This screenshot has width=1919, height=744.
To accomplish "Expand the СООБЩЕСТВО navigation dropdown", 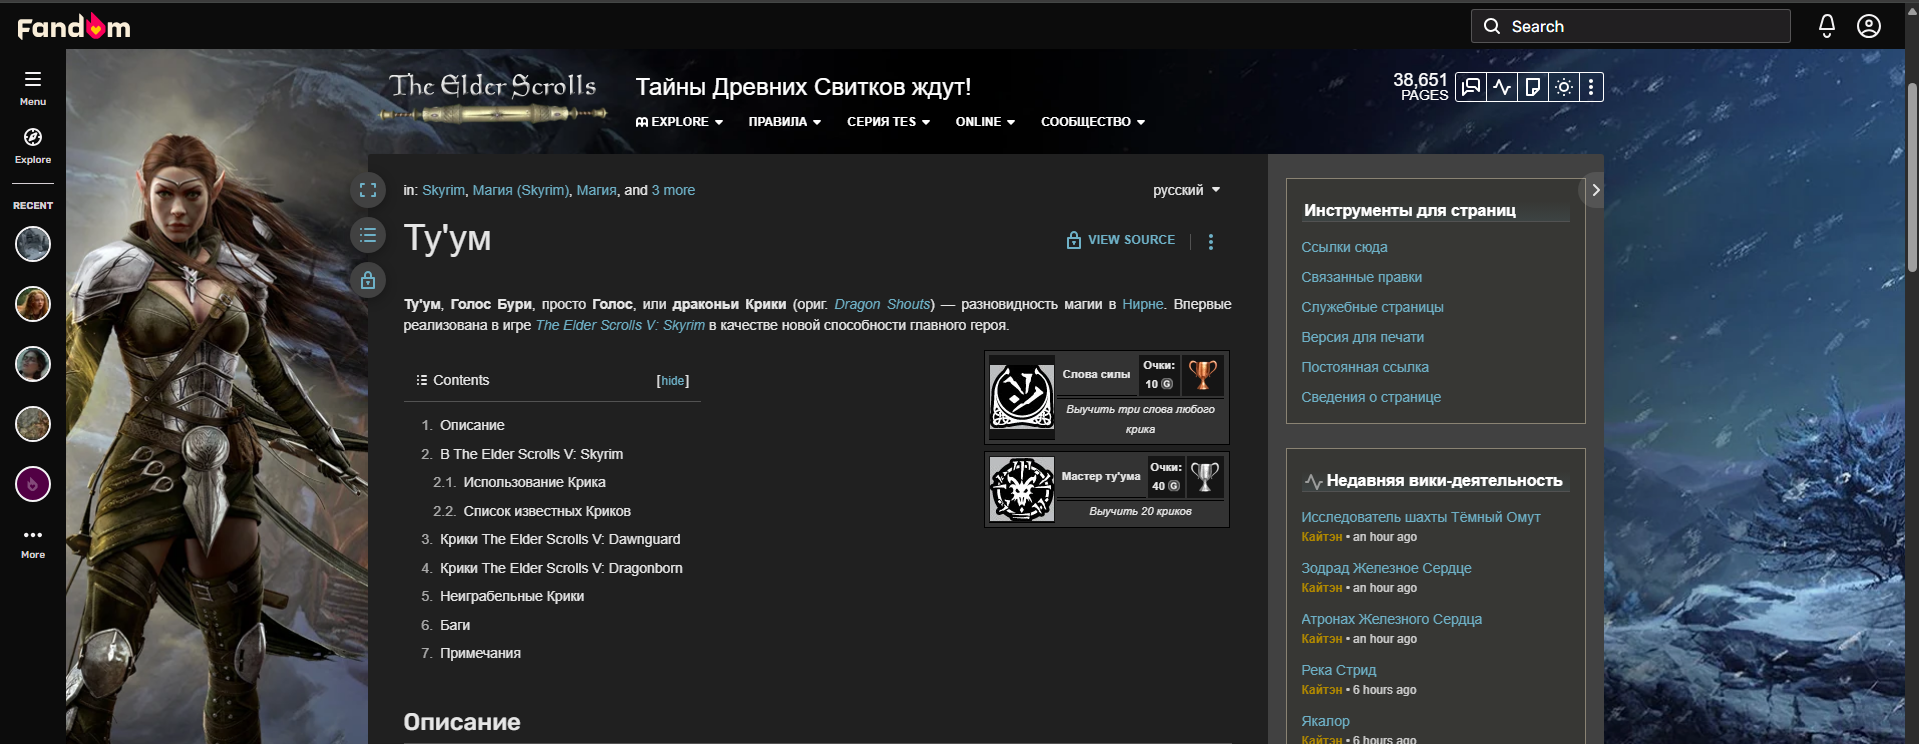I will [1093, 122].
